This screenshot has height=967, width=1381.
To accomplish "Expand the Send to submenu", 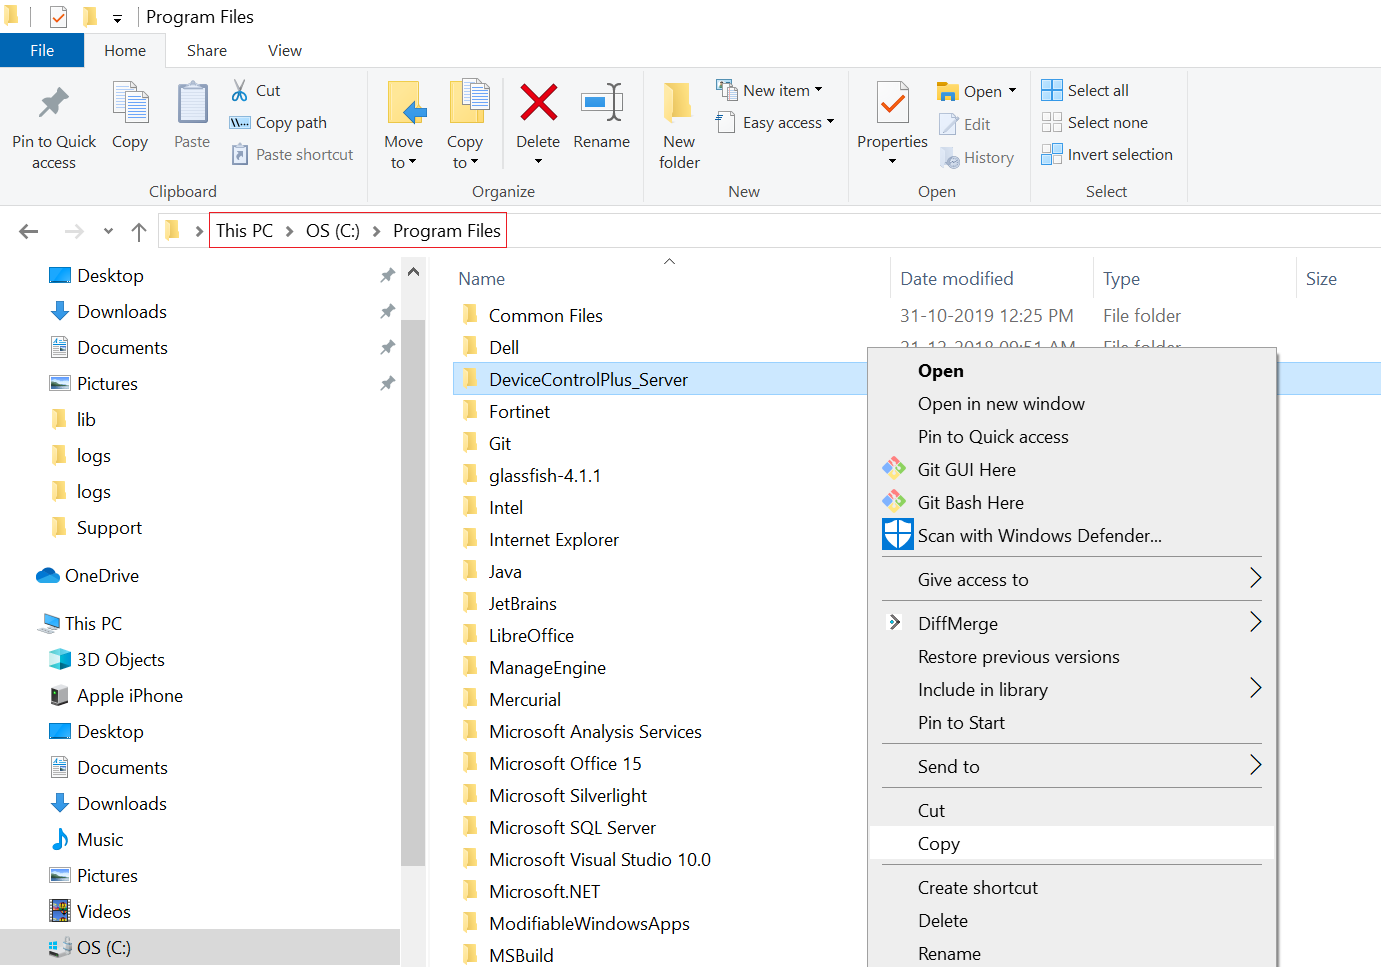I will (x=1256, y=765).
